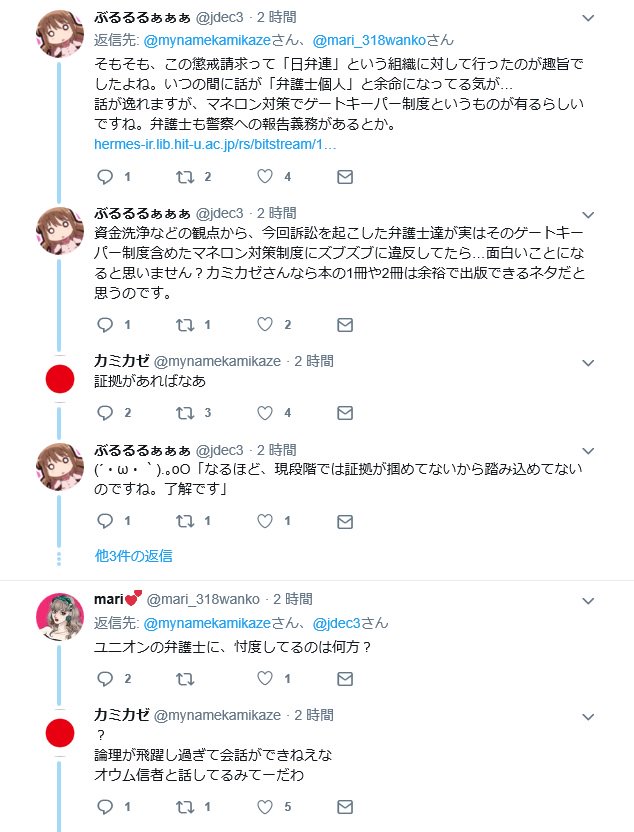Screen dimensions: 634x832
Task: Send the 資金洗浄 tweet via direct message
Action: point(345,325)
